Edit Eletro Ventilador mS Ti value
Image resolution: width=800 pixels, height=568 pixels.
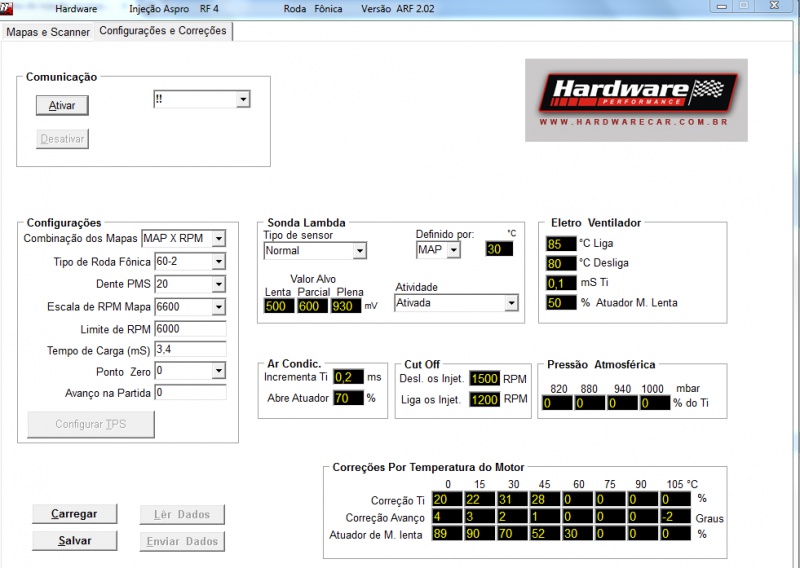(561, 283)
